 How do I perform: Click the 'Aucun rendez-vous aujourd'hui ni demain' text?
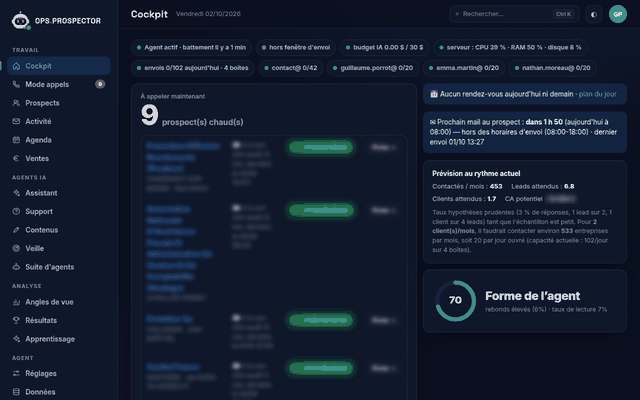pos(507,94)
